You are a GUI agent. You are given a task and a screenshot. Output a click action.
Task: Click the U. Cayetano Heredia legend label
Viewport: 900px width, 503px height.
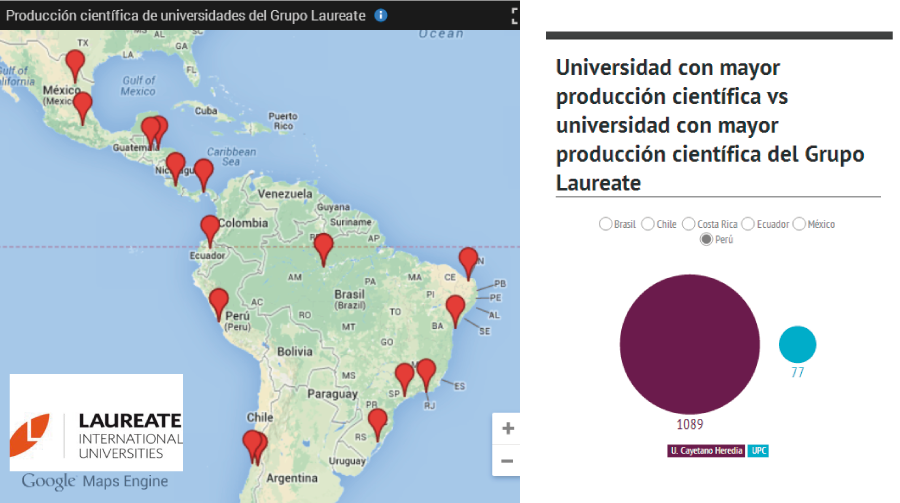tap(706, 451)
